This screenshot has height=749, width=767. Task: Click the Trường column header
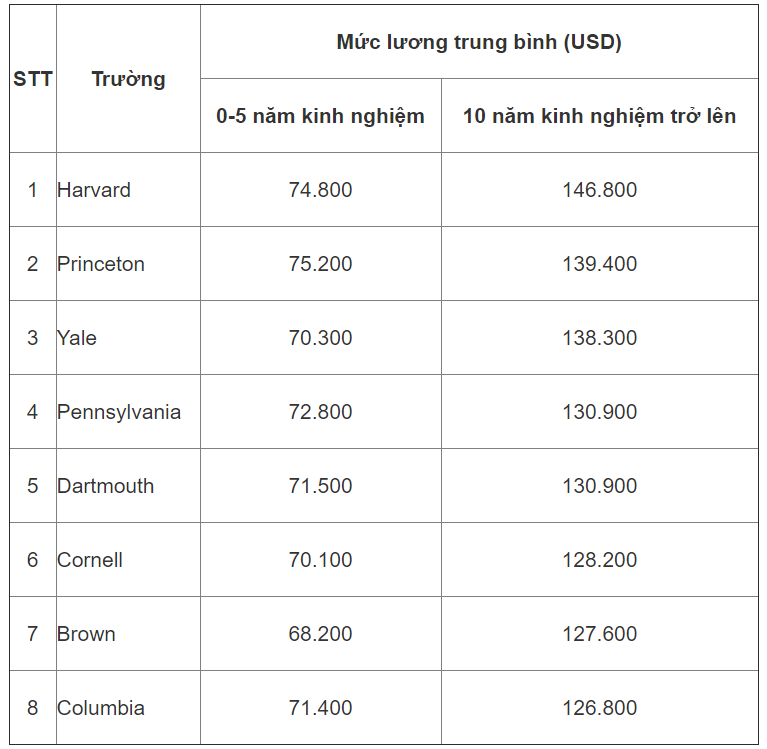[128, 79]
